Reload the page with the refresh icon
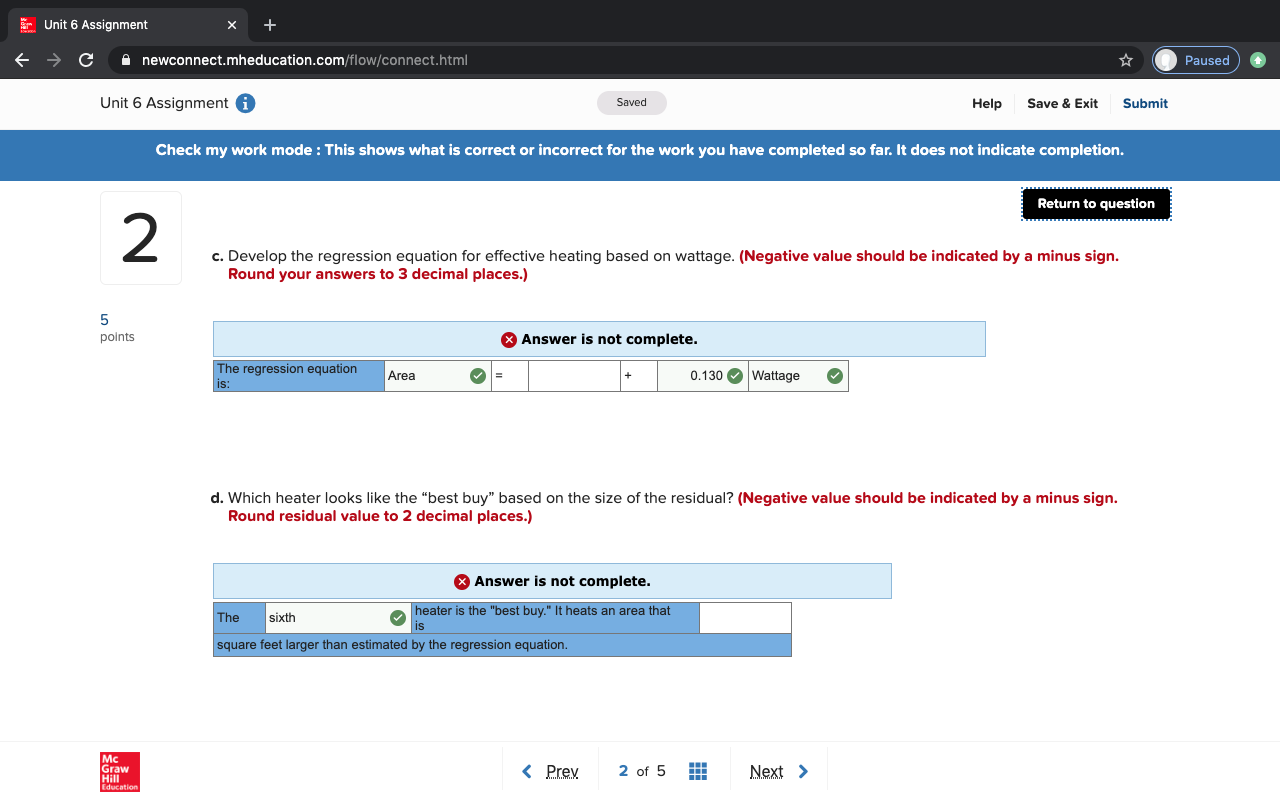The height and width of the screenshot is (800, 1280). click(86, 60)
